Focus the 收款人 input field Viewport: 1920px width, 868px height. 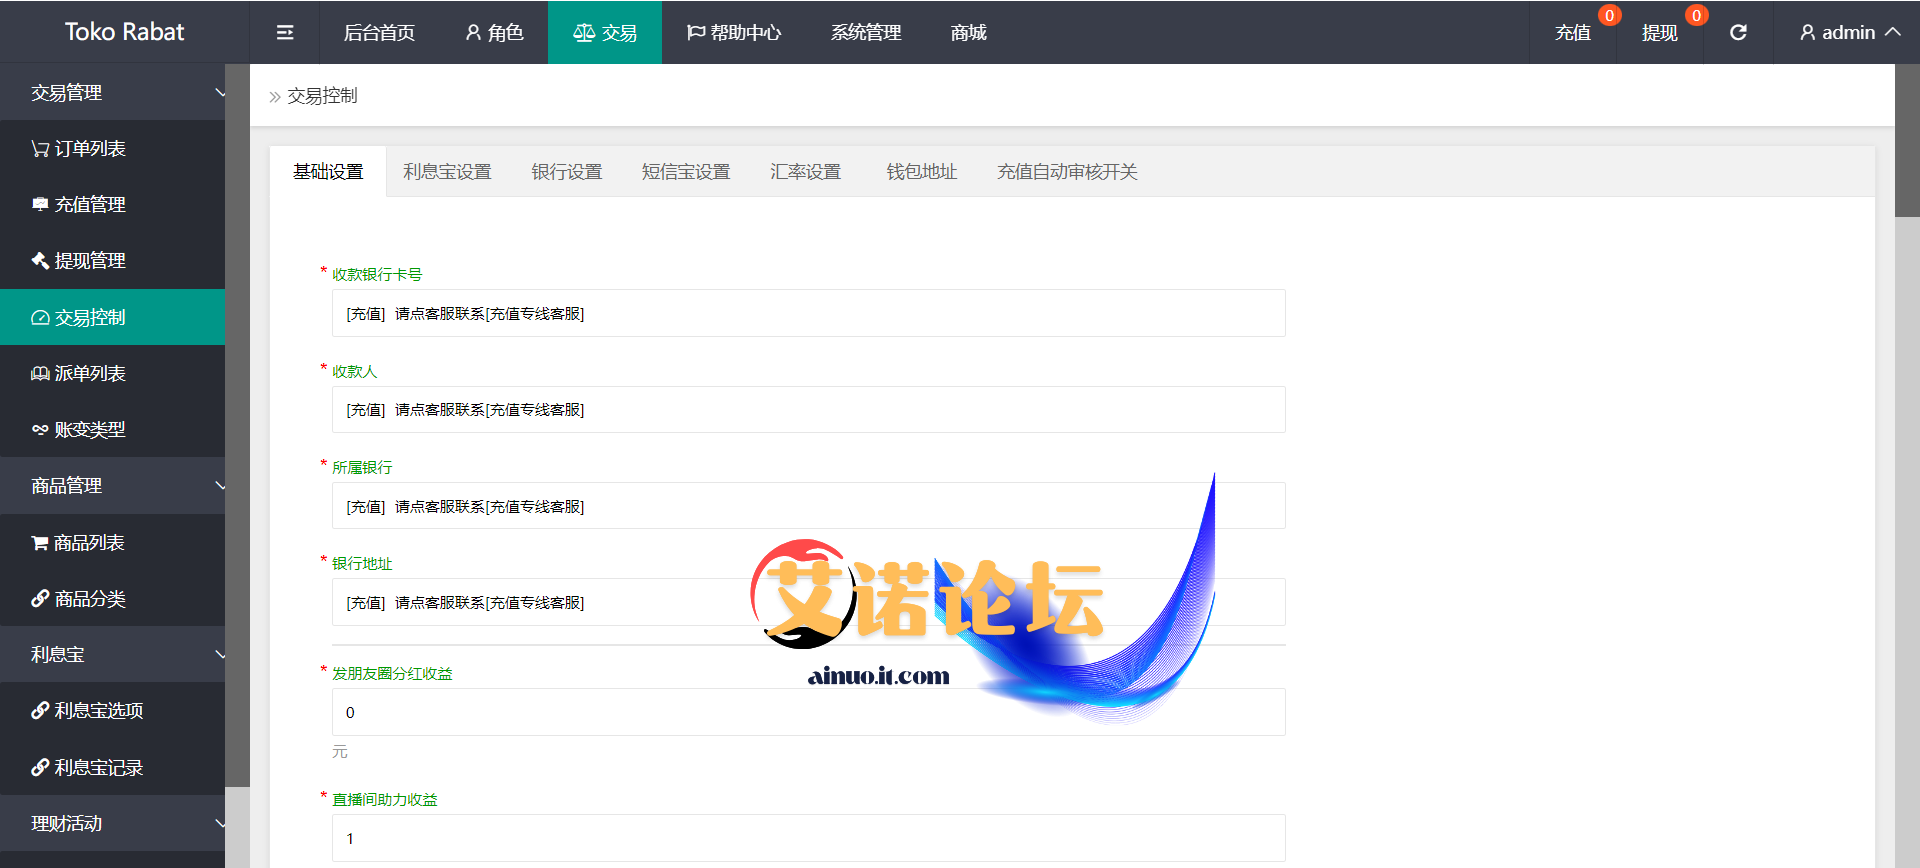coord(808,410)
